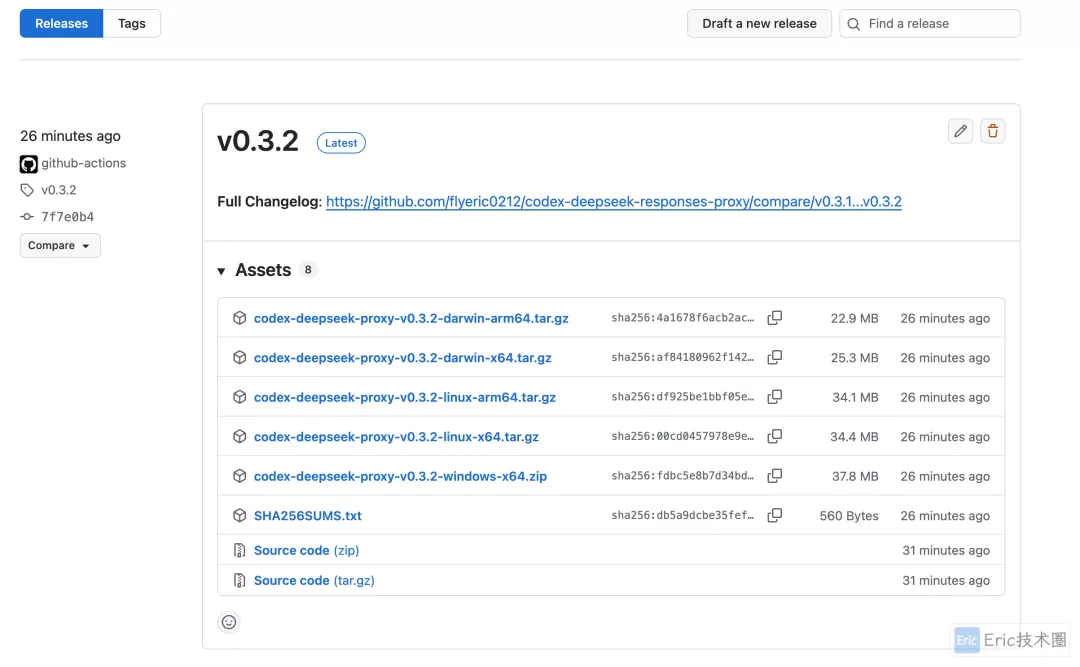Click zip file icon beside Source code (zip)
1080x667 pixels.
(x=239, y=550)
